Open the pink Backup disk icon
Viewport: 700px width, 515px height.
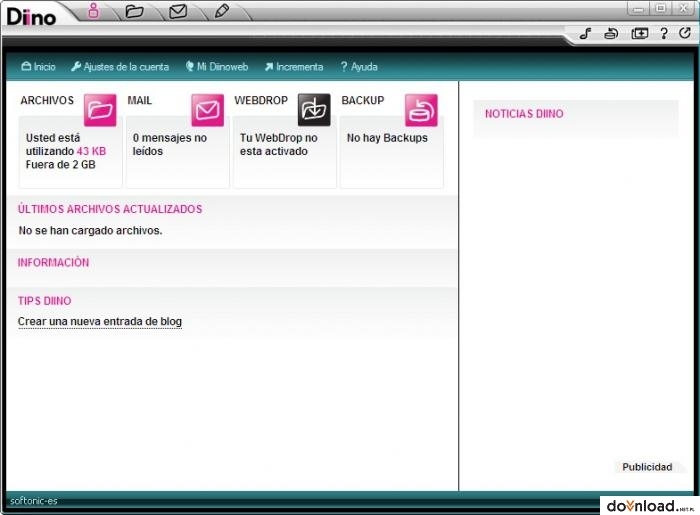pyautogui.click(x=421, y=110)
